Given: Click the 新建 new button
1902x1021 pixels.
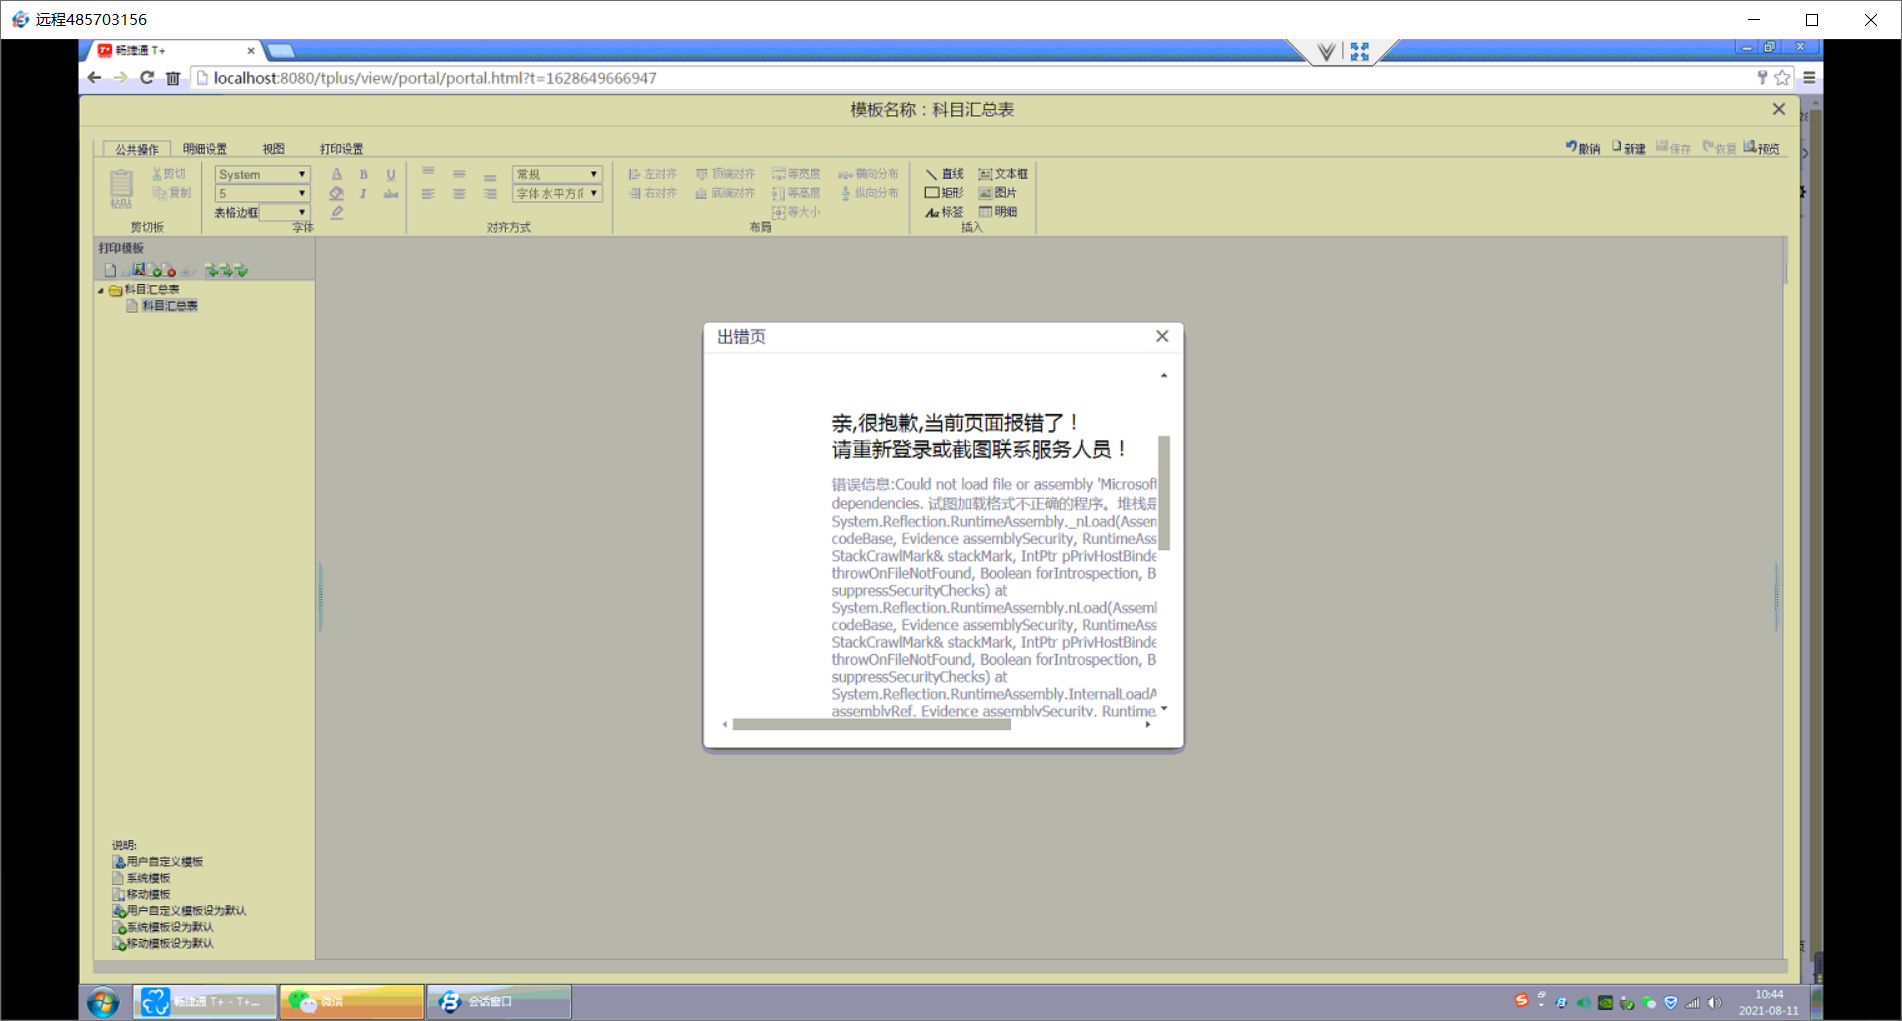Looking at the screenshot, I should pyautogui.click(x=1628, y=148).
